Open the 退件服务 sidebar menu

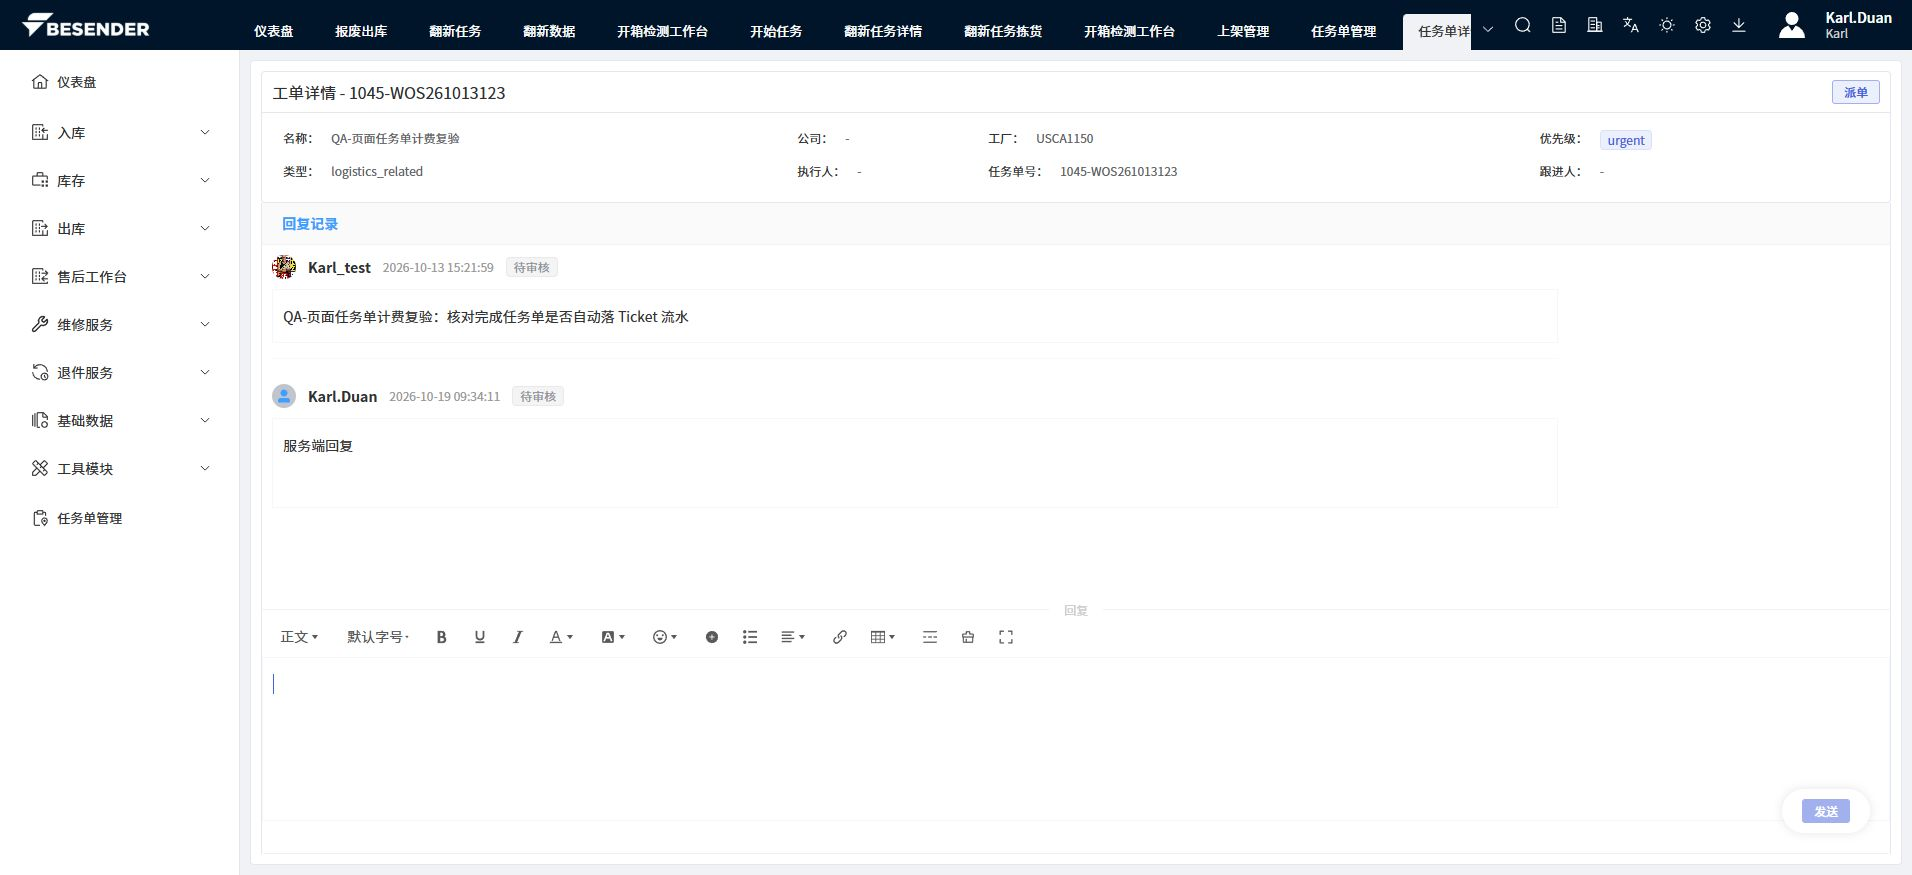click(x=121, y=372)
